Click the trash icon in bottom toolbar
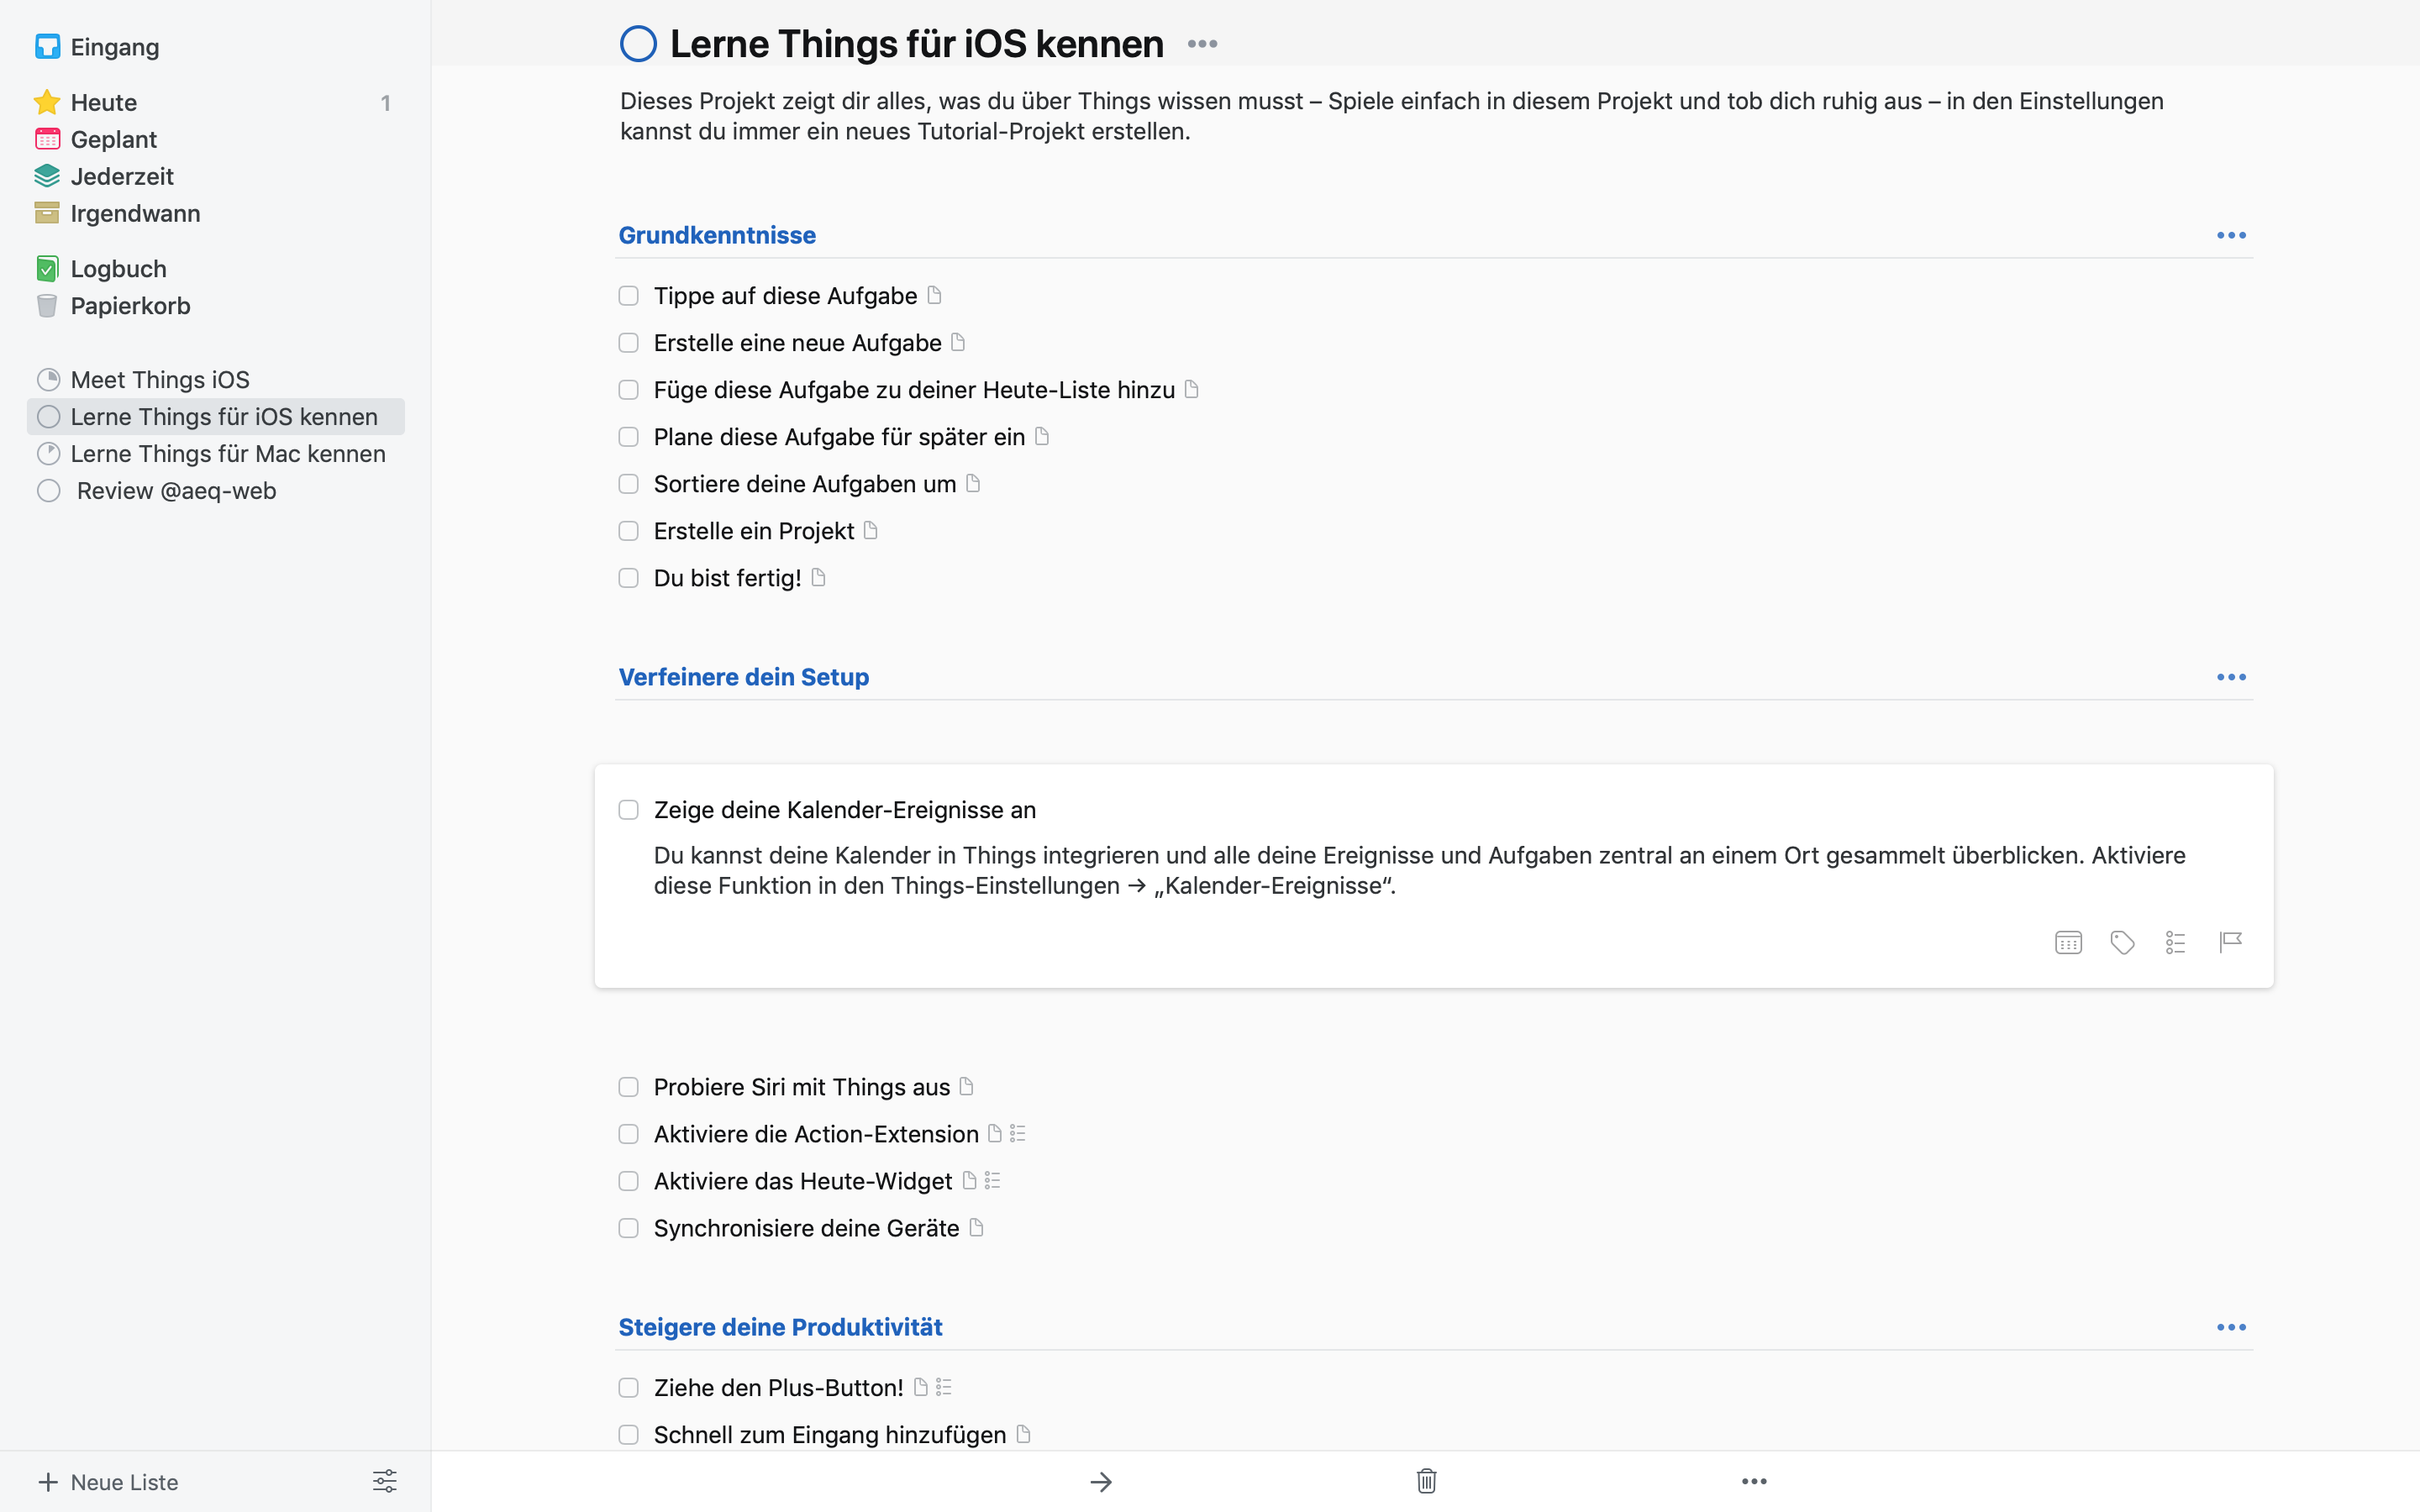The width and height of the screenshot is (2420, 1512). pos(1427,1481)
